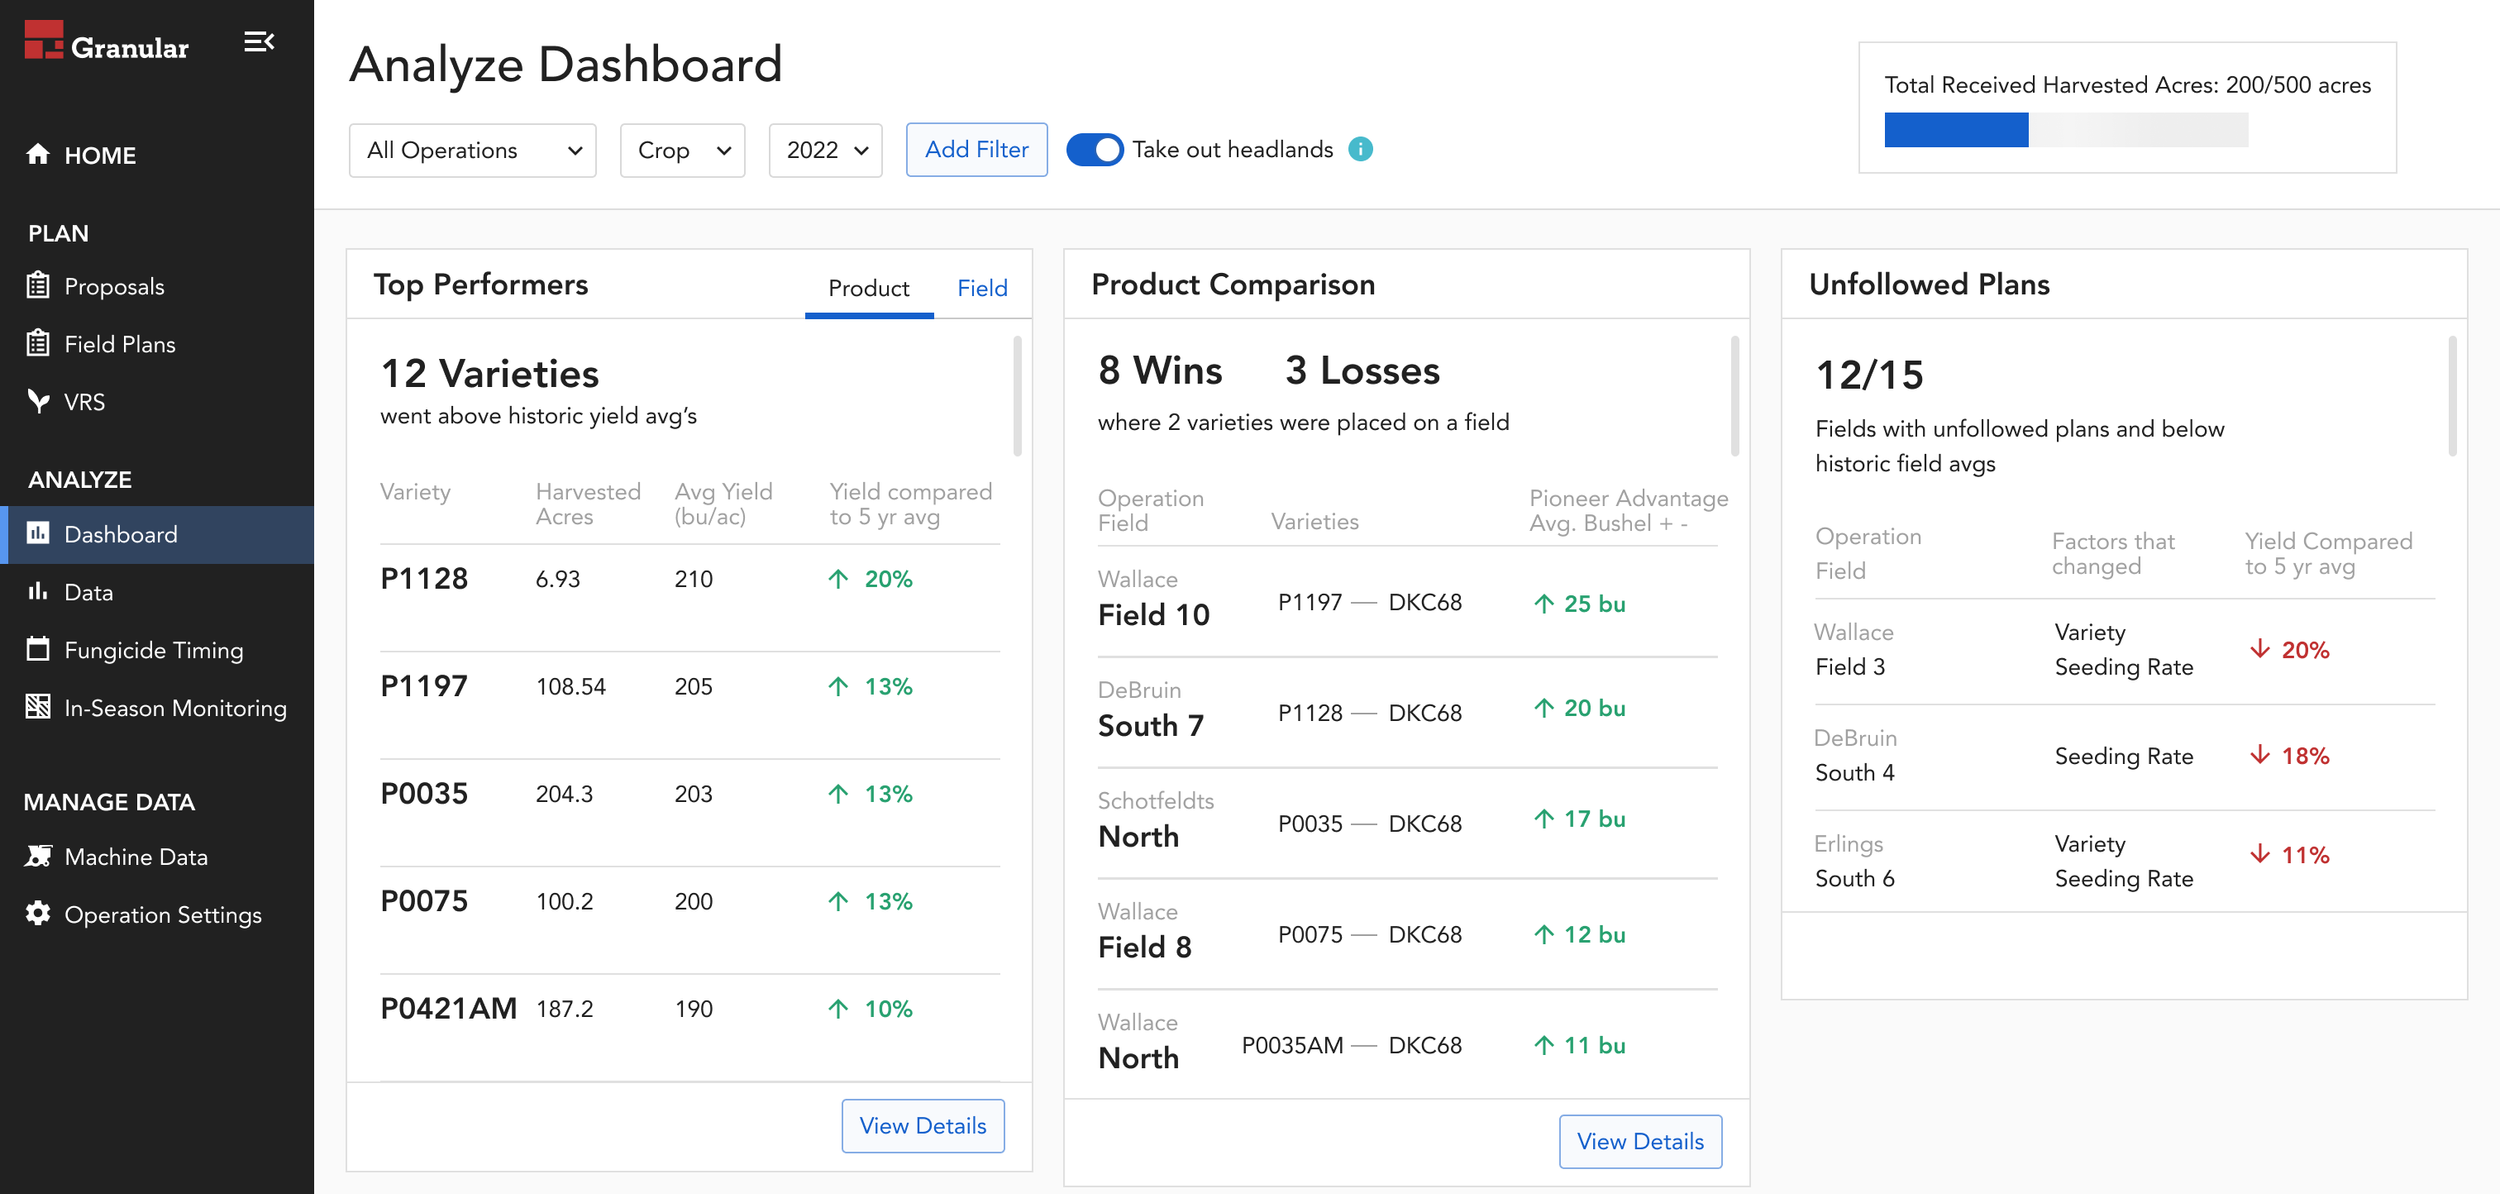This screenshot has width=2500, height=1194.
Task: Click the Add Filter button
Action: [x=976, y=150]
